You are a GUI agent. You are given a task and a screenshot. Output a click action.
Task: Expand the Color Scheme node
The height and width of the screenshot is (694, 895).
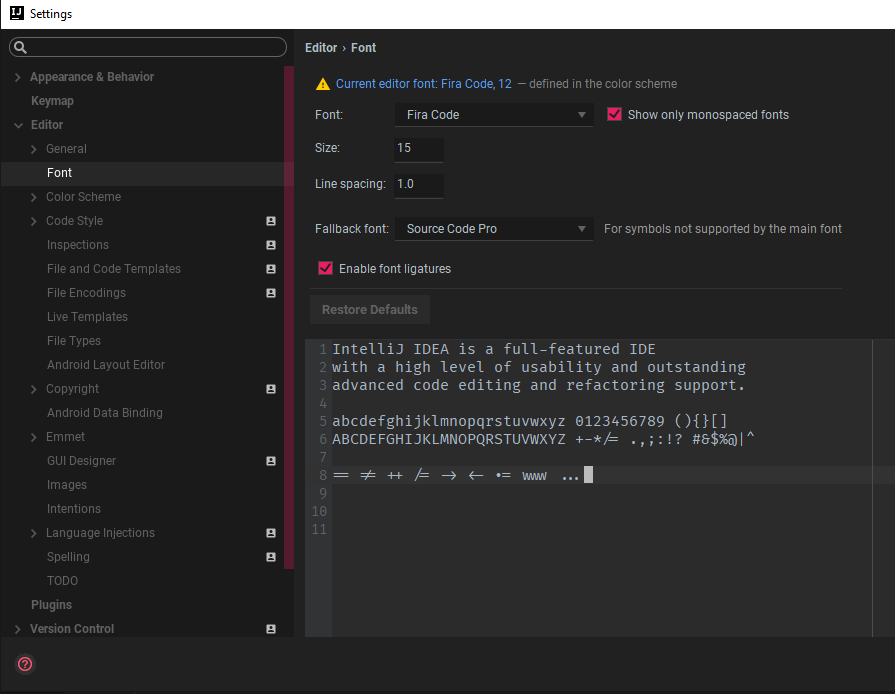tap(34, 197)
